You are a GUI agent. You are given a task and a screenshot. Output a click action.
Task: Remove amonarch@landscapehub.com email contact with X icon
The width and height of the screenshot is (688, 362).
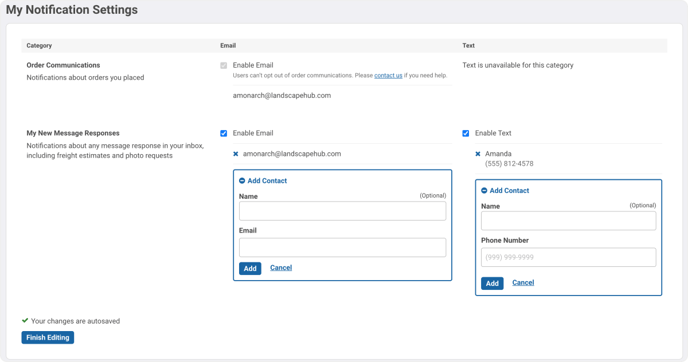[x=236, y=154]
